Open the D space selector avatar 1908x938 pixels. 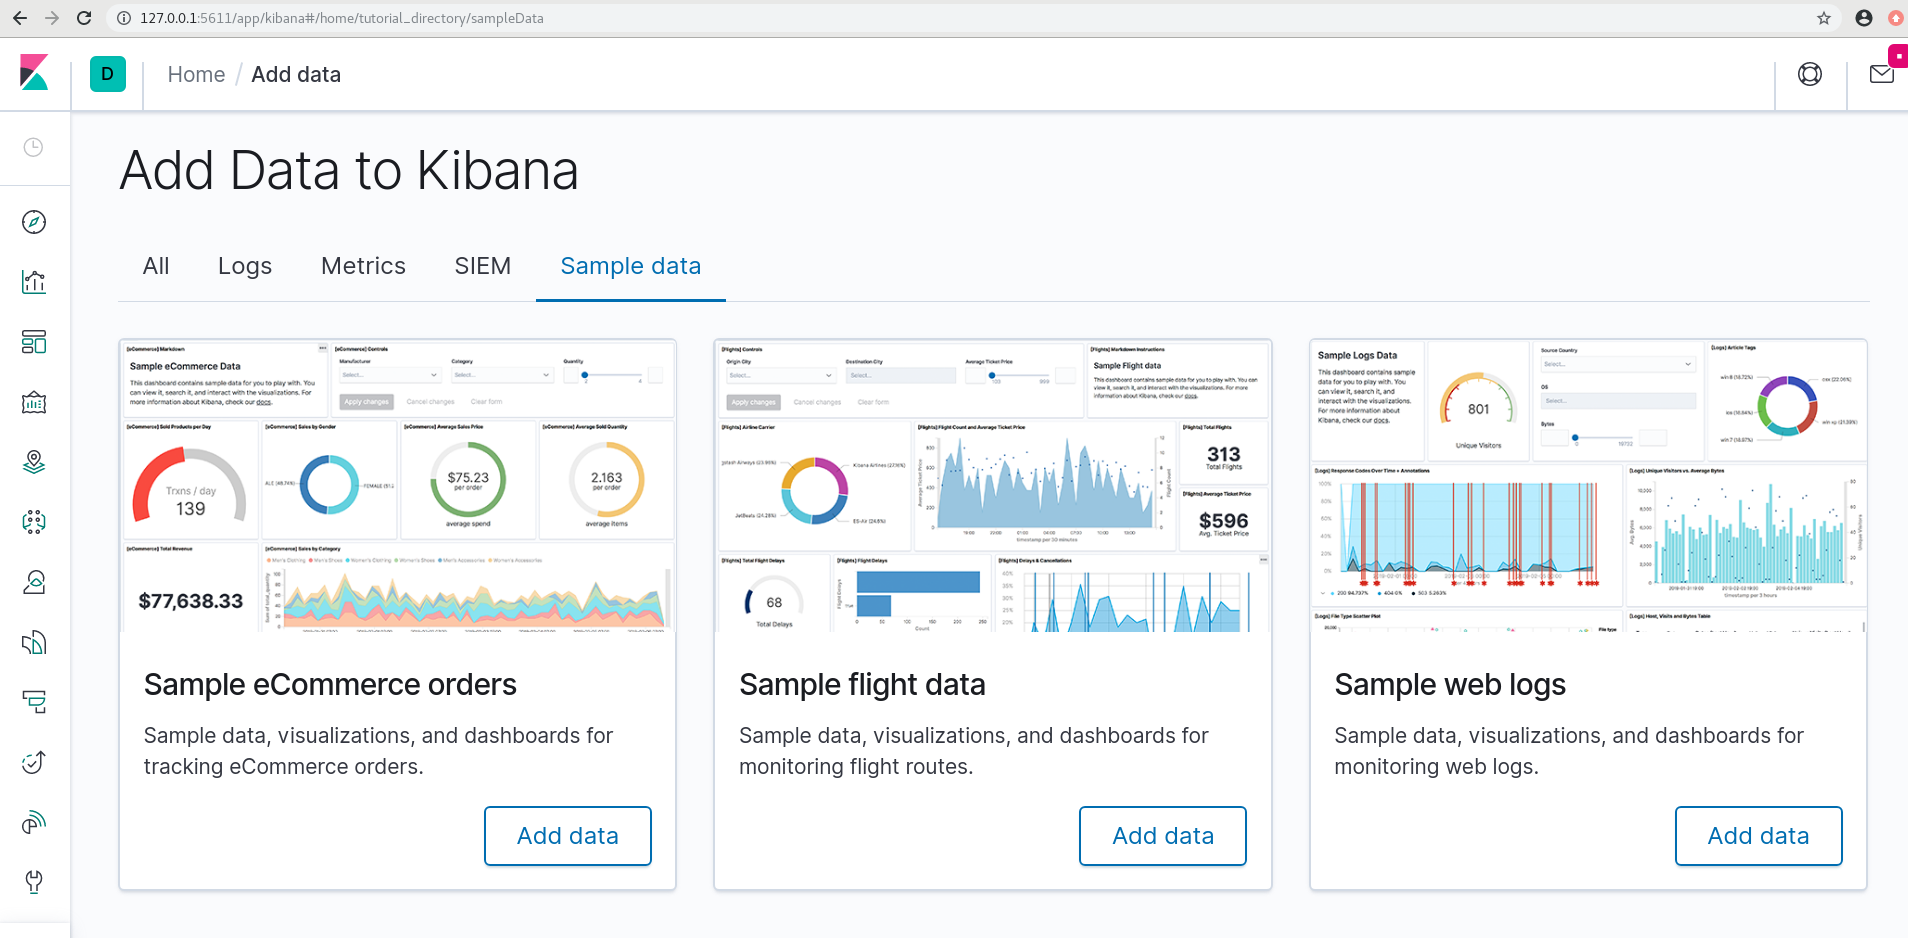(x=108, y=74)
